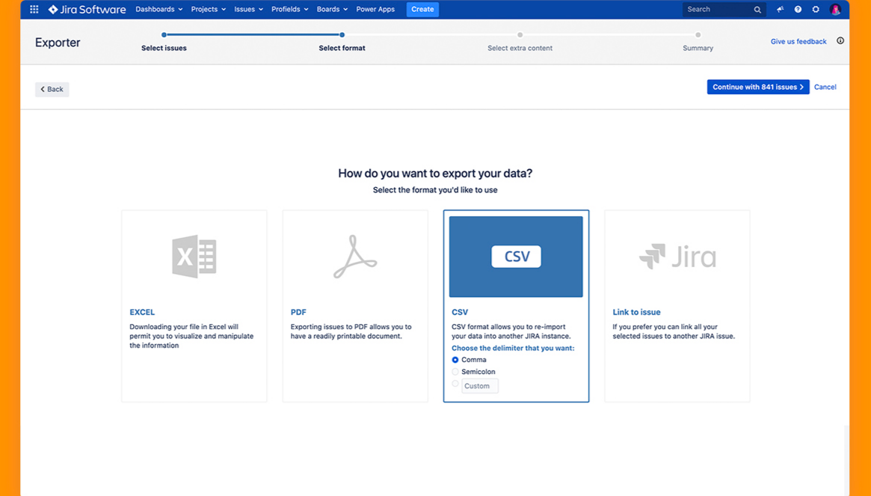This screenshot has height=496, width=871.
Task: Click the PDF format title
Action: pyautogui.click(x=298, y=312)
